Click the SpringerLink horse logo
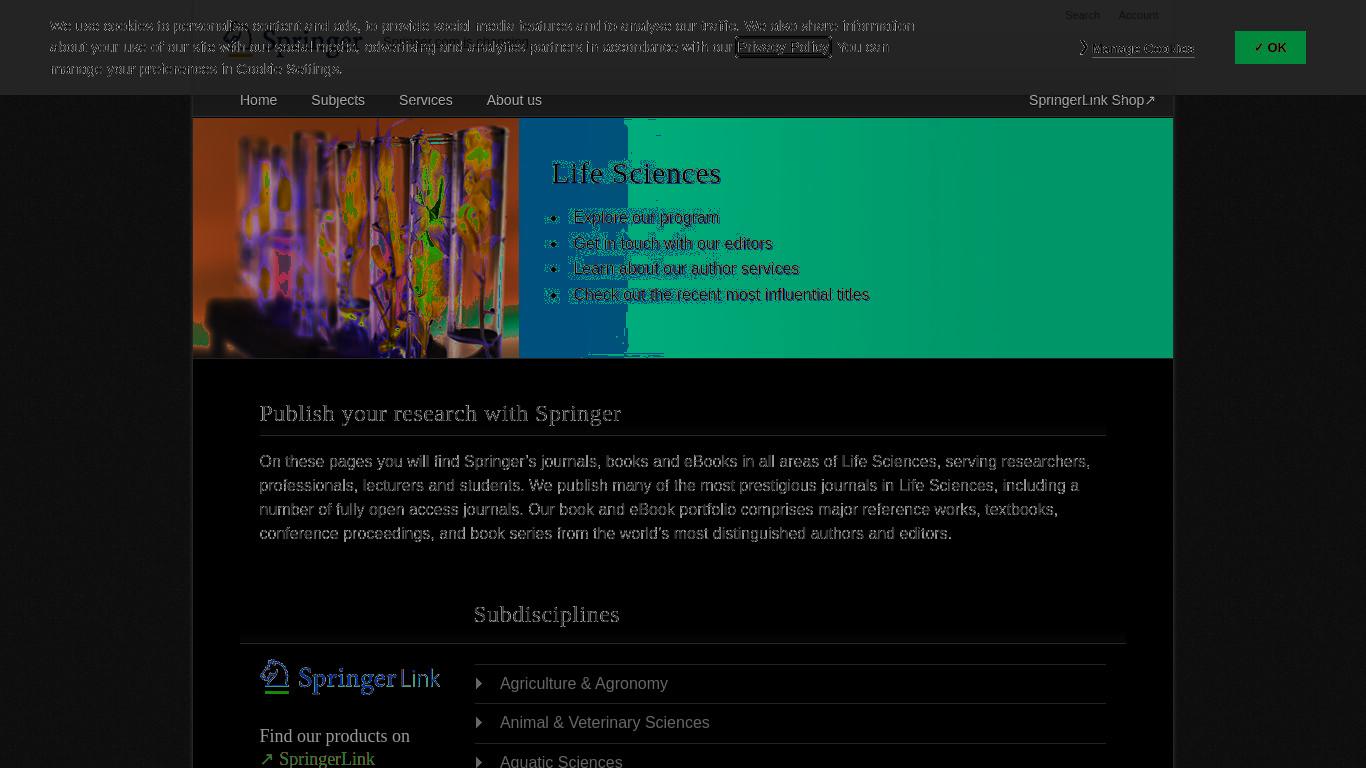The width and height of the screenshot is (1366, 768). coord(350,677)
